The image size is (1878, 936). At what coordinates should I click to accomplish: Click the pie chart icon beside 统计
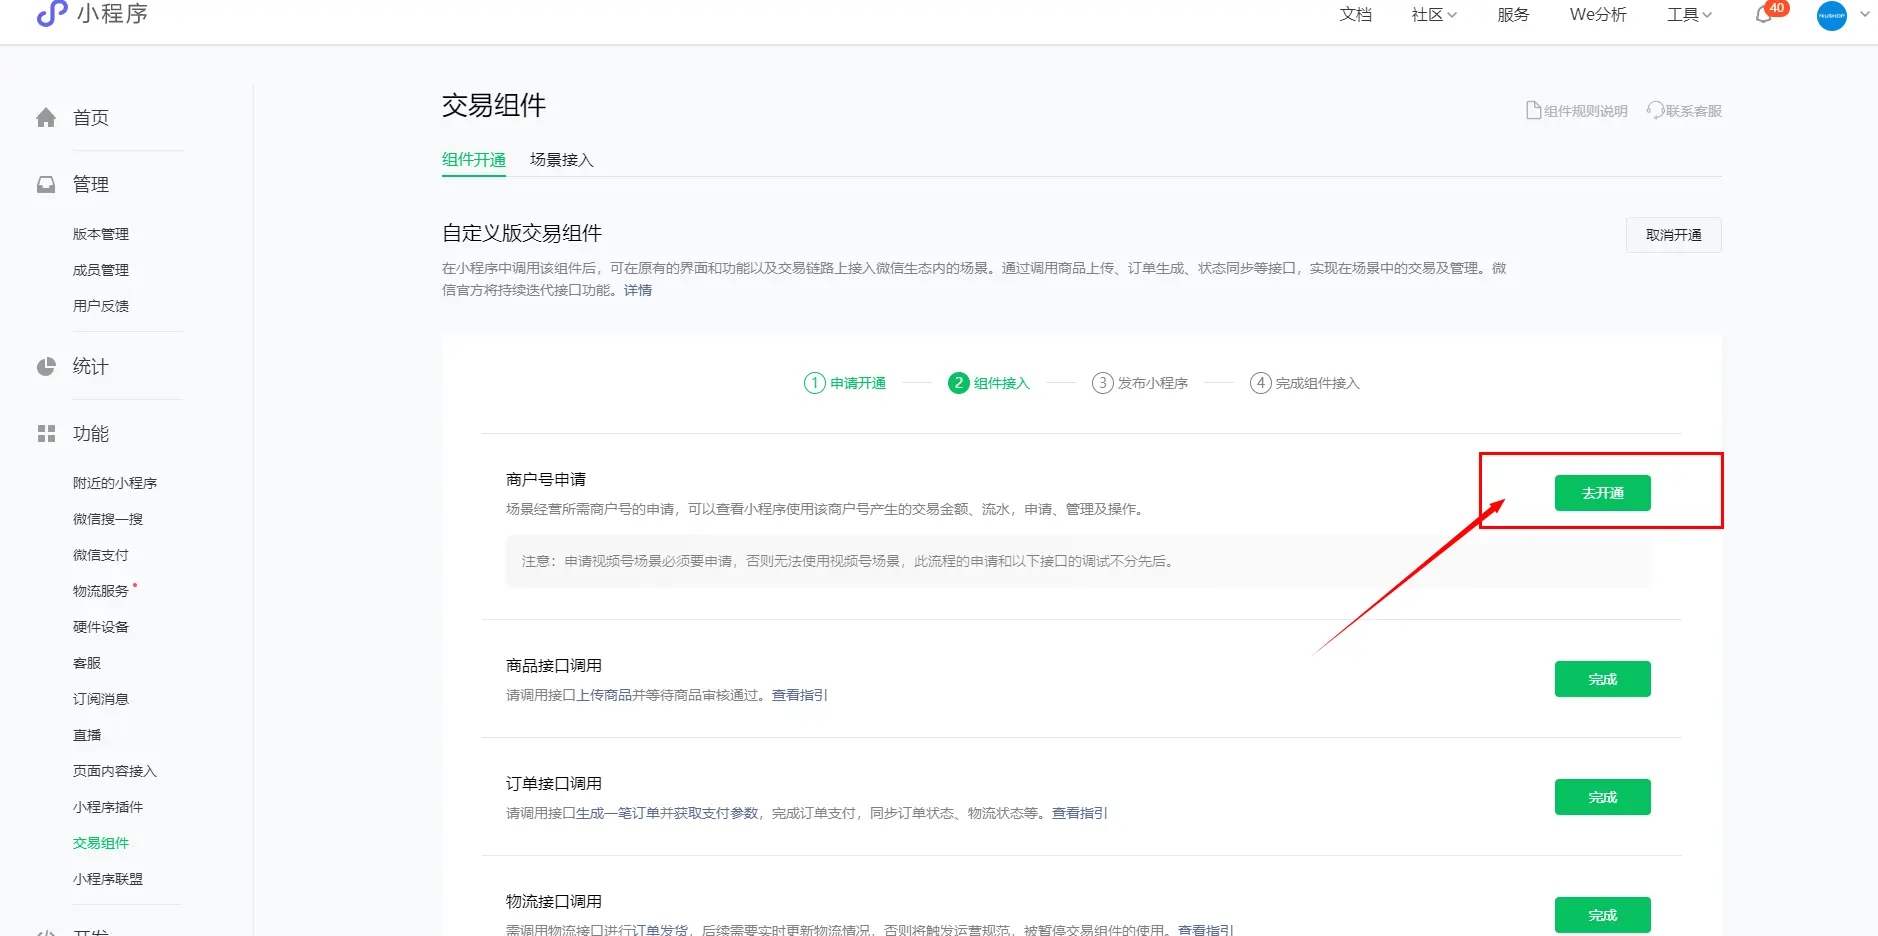[x=46, y=367]
